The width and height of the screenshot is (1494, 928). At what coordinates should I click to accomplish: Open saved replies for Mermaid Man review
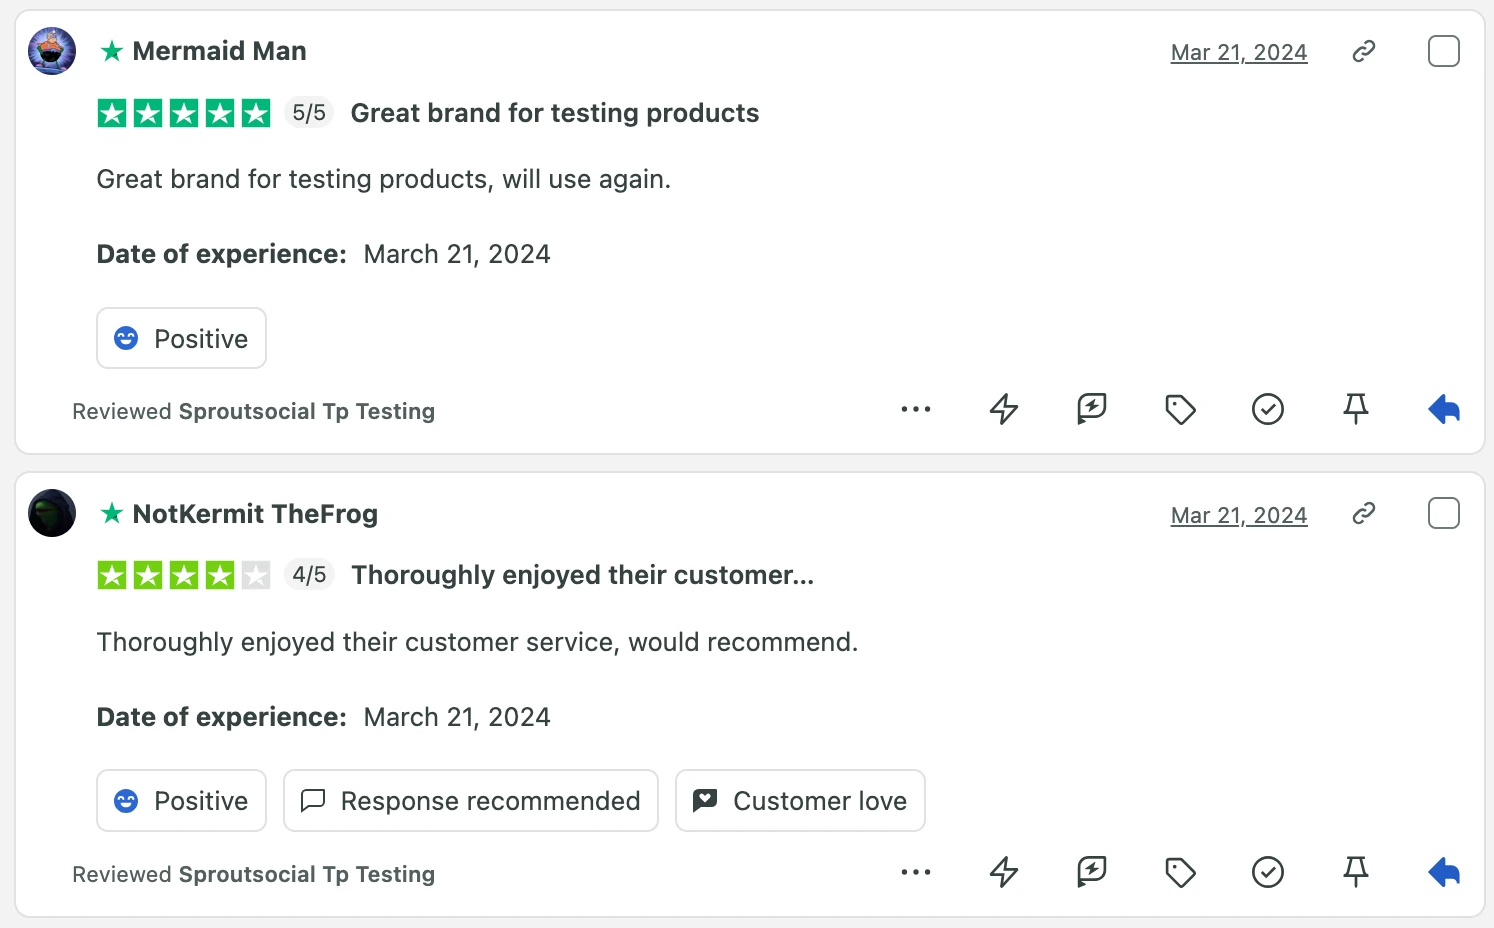(x=1092, y=409)
